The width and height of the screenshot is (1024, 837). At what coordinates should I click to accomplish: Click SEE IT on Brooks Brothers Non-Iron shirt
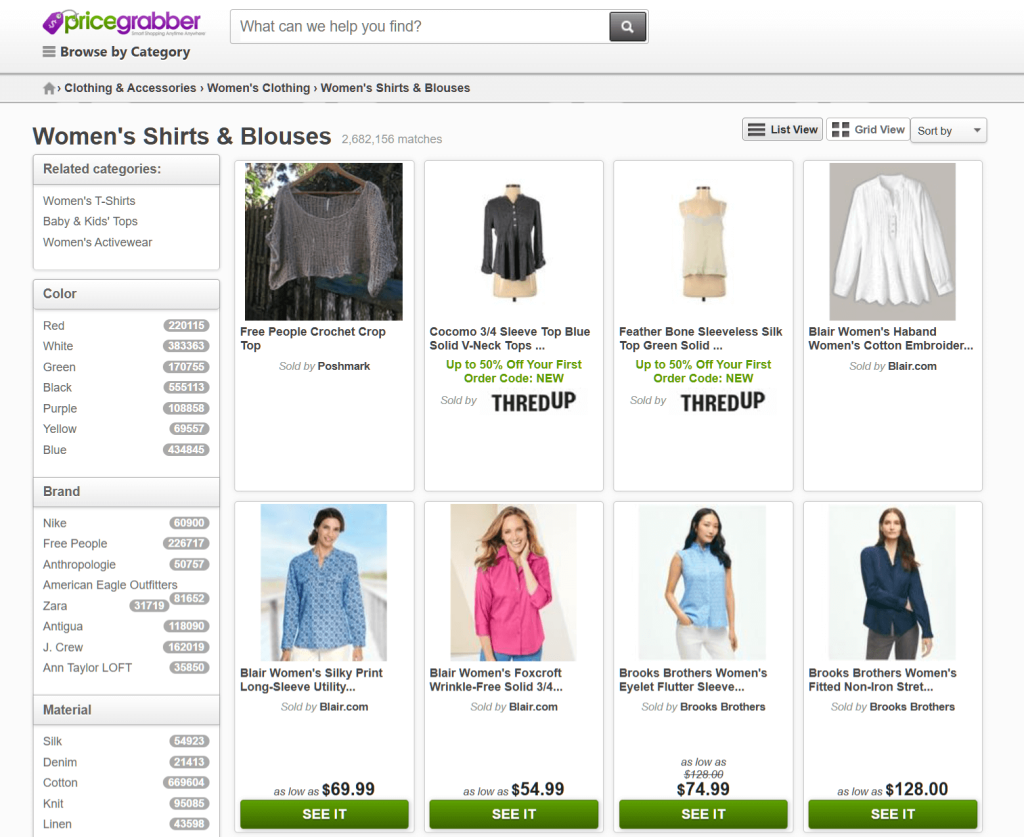point(891,814)
